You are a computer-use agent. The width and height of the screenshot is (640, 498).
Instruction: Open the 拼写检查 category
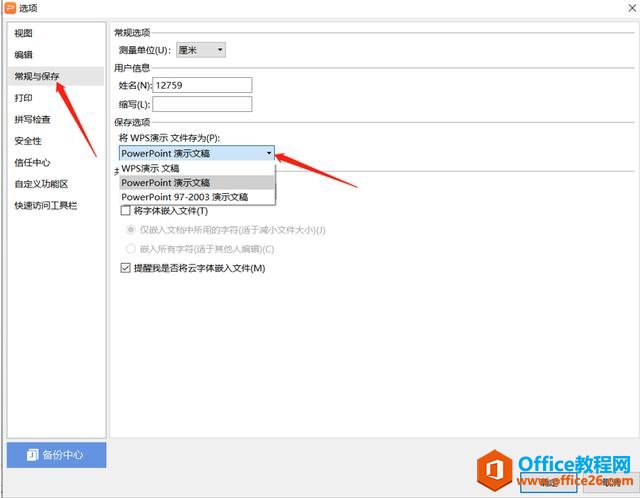[32, 120]
